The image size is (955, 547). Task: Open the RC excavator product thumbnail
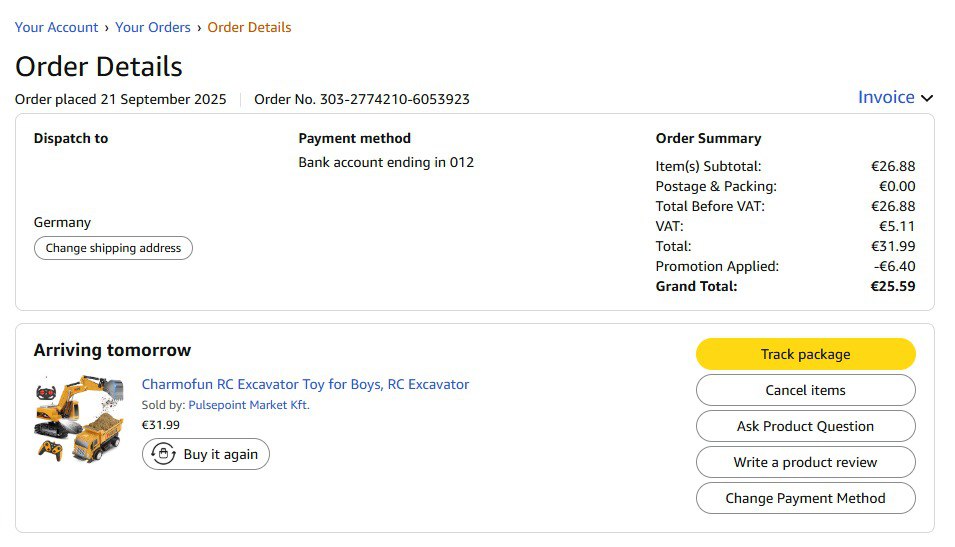pos(79,418)
